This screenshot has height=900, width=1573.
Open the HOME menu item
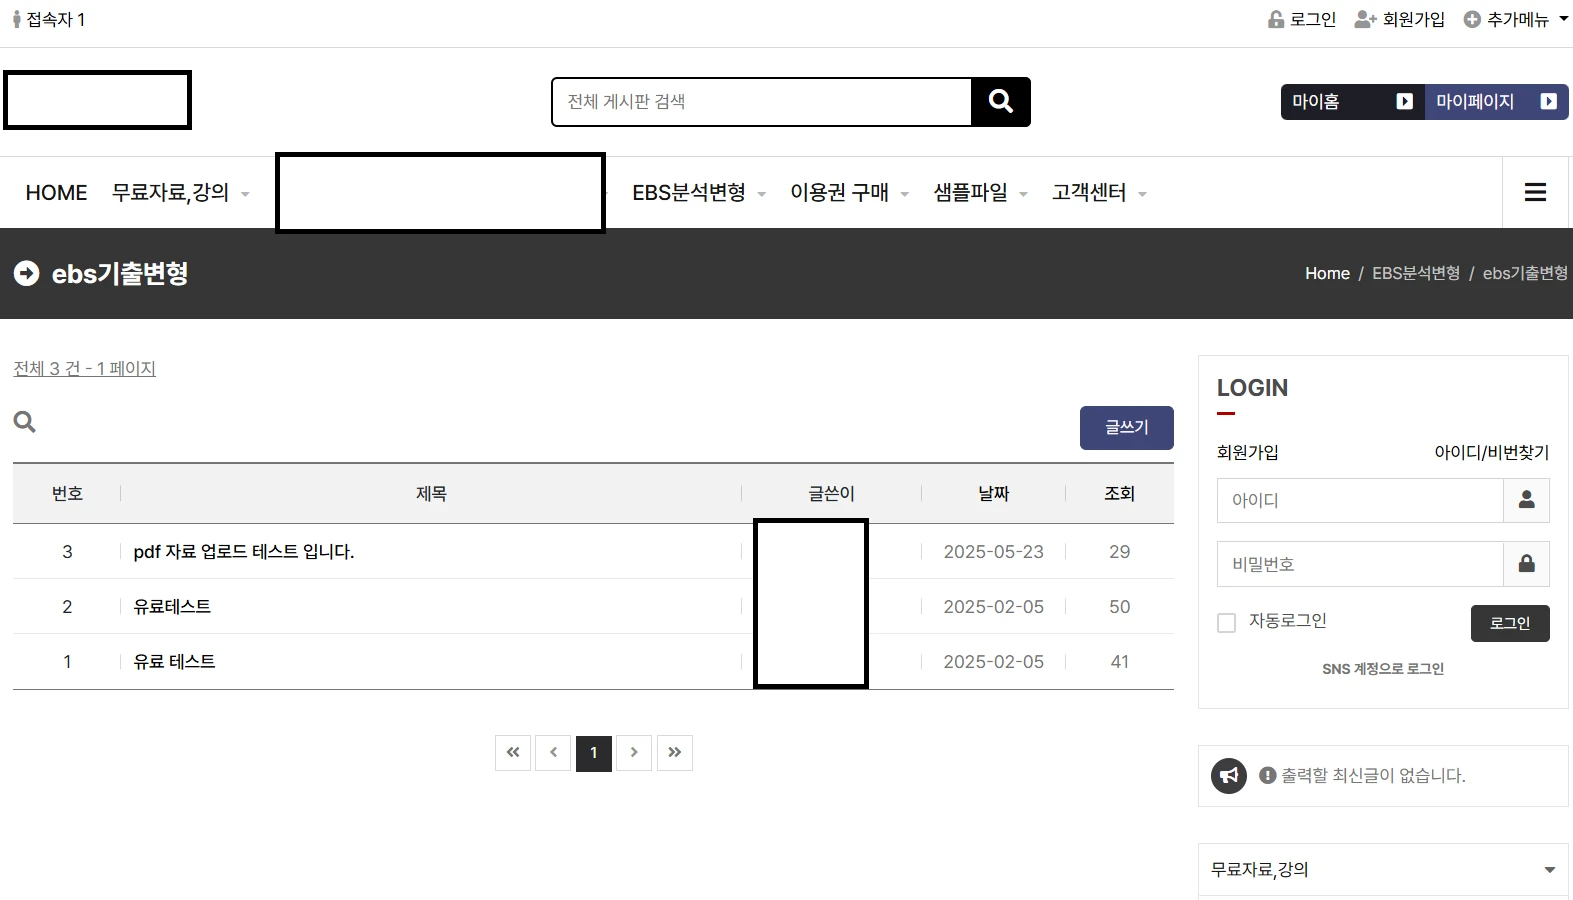click(x=56, y=192)
